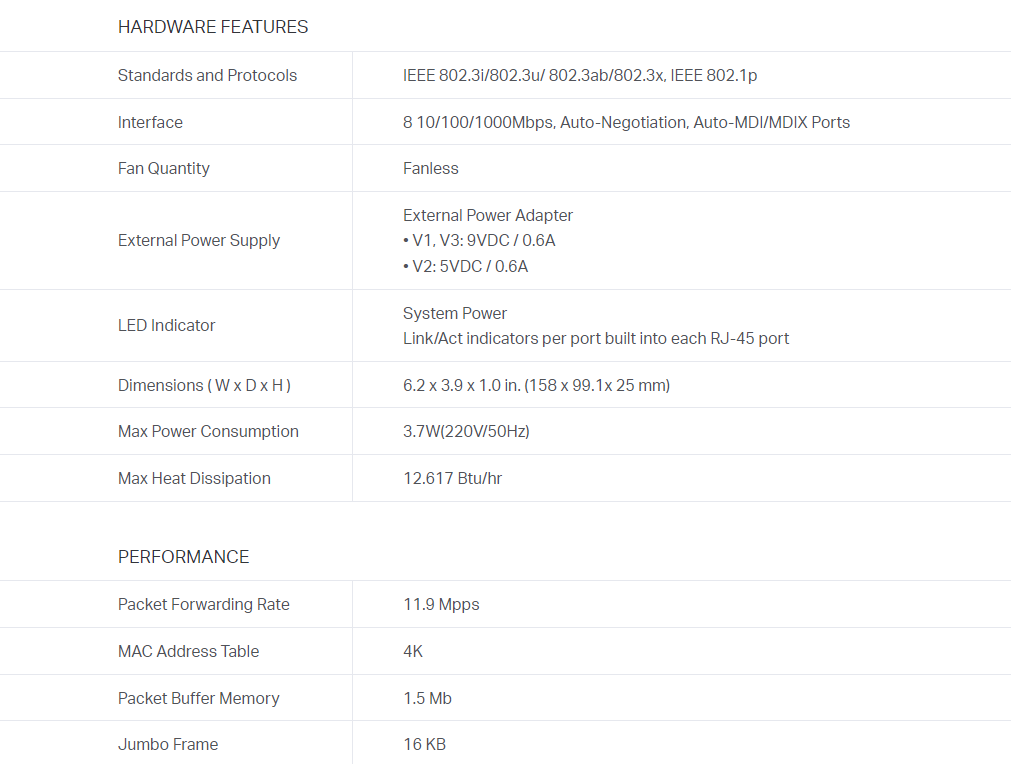Click the 3.7W(220V/50Hz) power consumption value
1016x764 pixels.
tap(466, 432)
